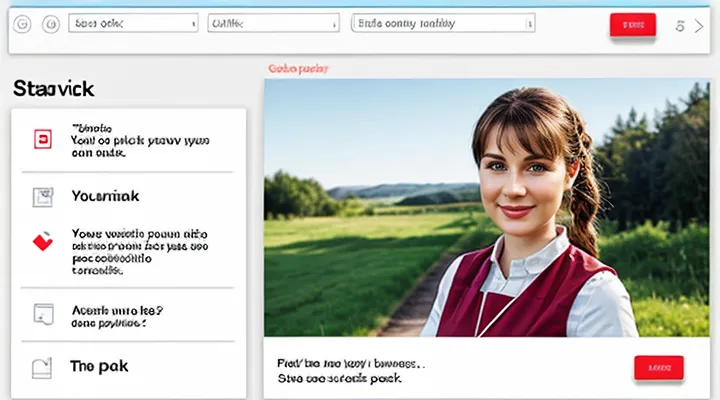
Task: Click the photo of the woman in field
Action: click(x=483, y=208)
